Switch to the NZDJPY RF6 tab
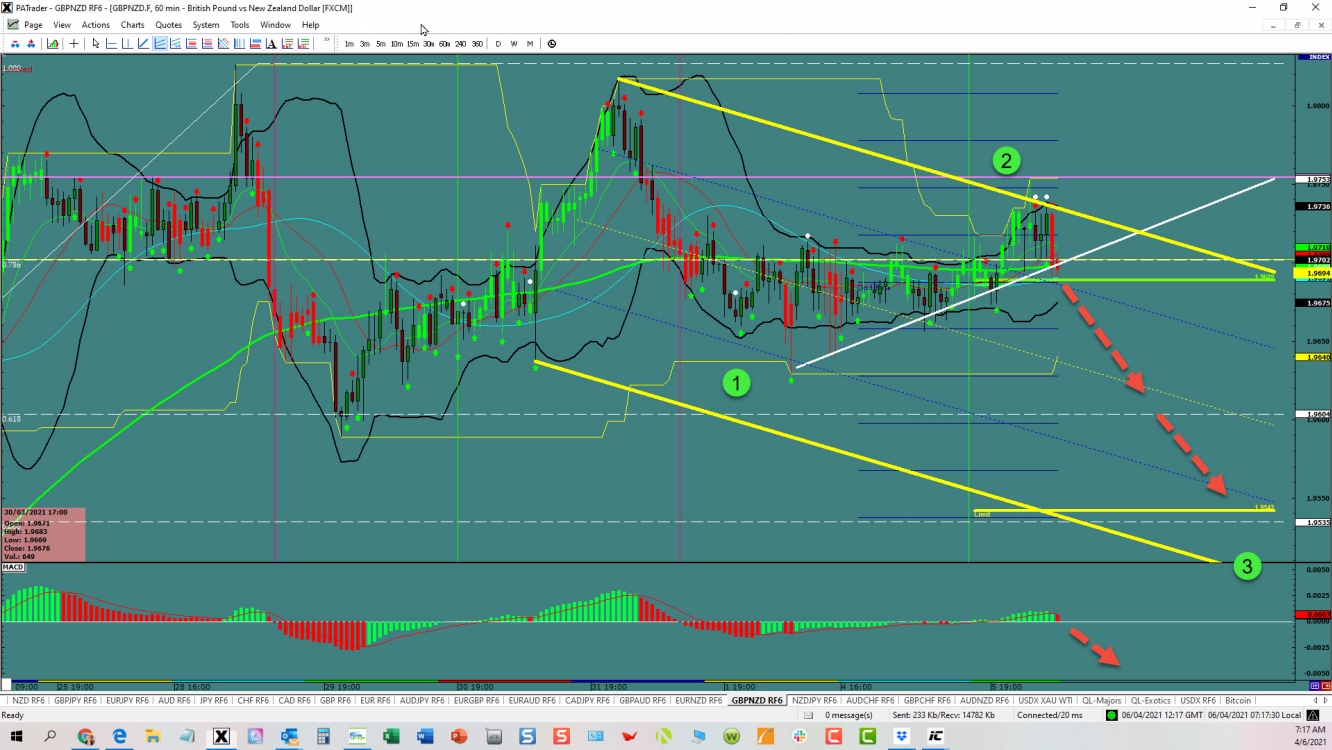Viewport: 1332px width, 750px height. [813, 701]
